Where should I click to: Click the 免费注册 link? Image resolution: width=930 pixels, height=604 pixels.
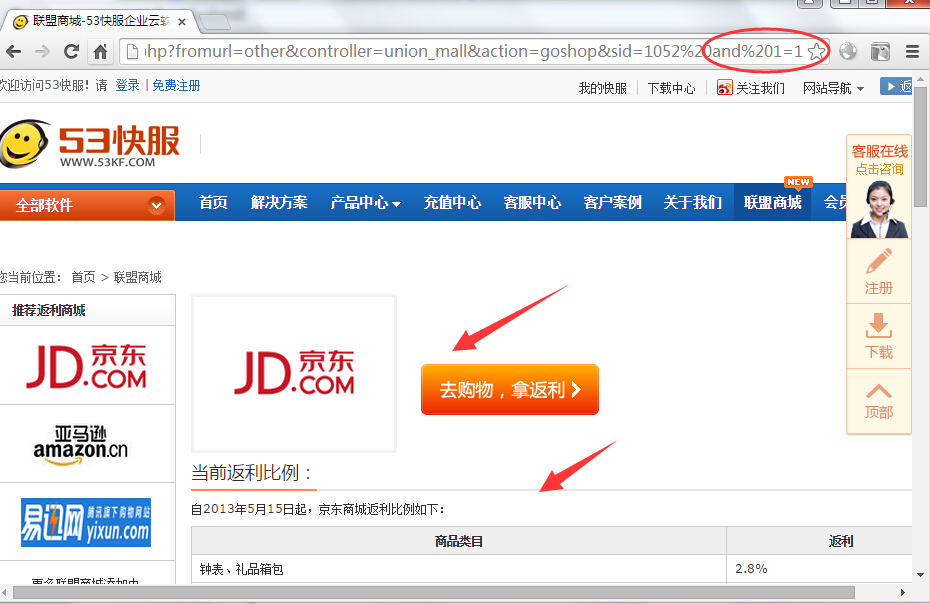(176, 85)
